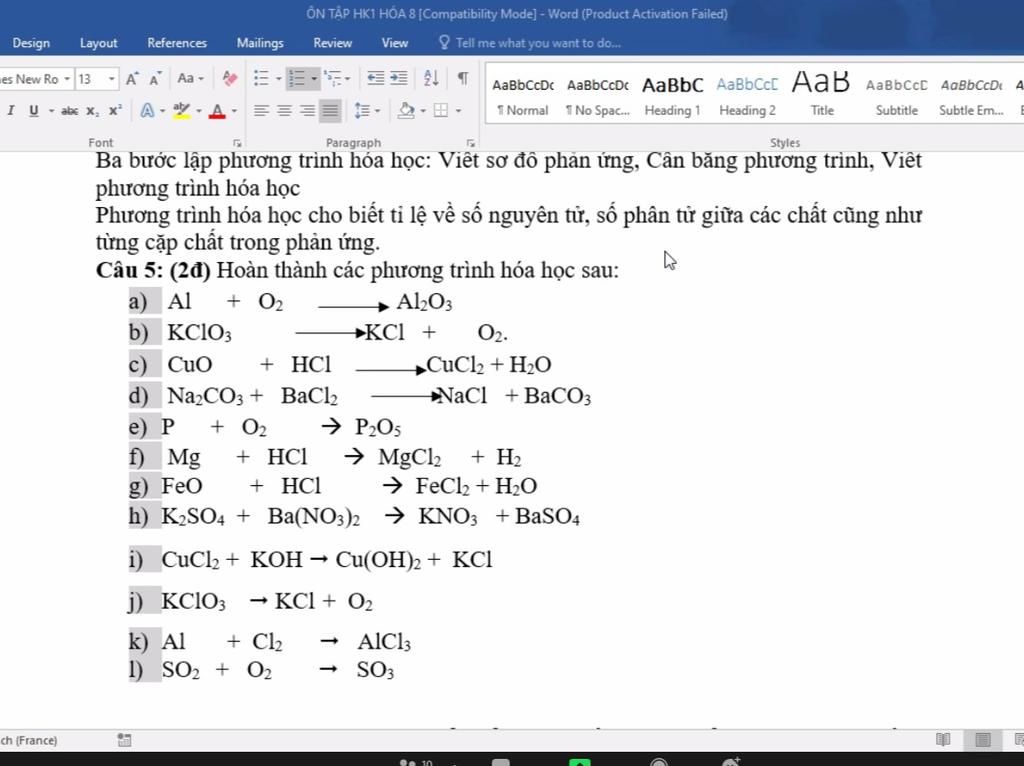Apply Title style
Viewport: 1024px width, 766px height.
point(822,95)
